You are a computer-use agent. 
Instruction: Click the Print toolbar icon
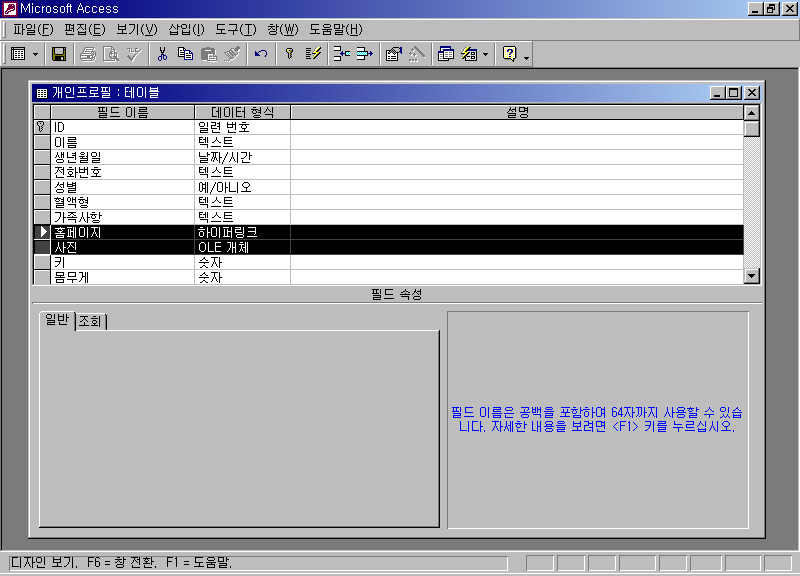(88, 54)
